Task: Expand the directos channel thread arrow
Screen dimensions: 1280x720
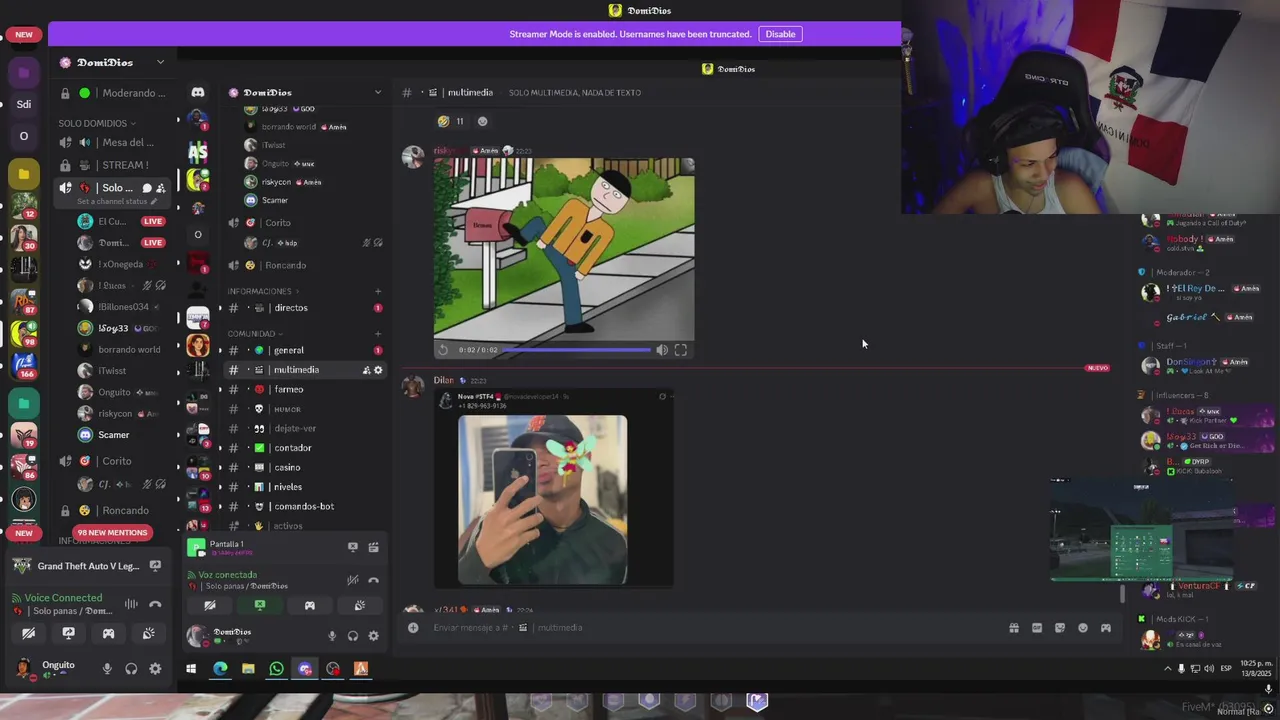Action: pyautogui.click(x=221, y=308)
